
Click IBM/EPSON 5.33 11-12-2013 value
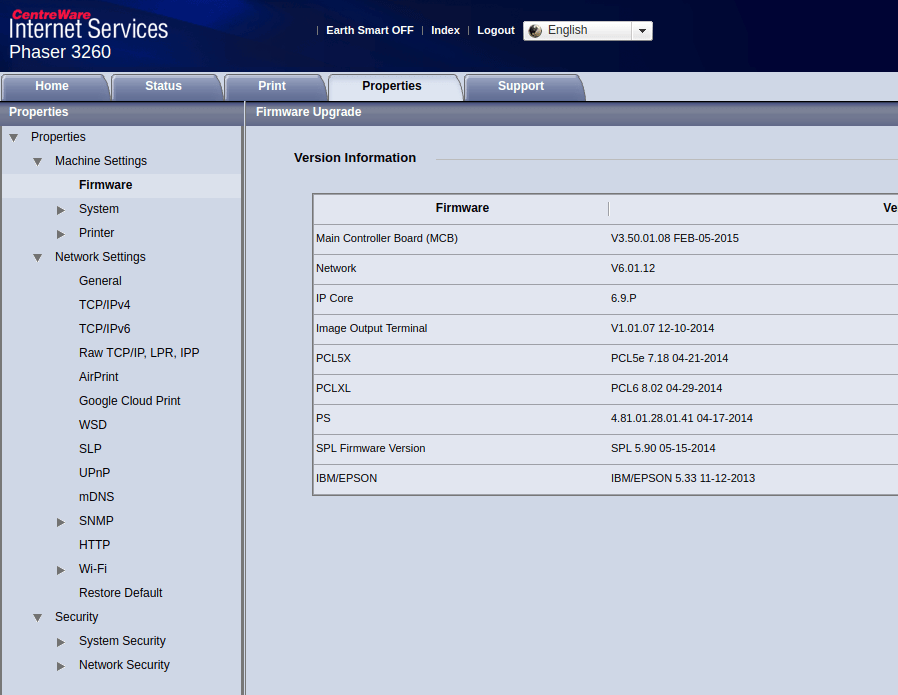(x=683, y=479)
